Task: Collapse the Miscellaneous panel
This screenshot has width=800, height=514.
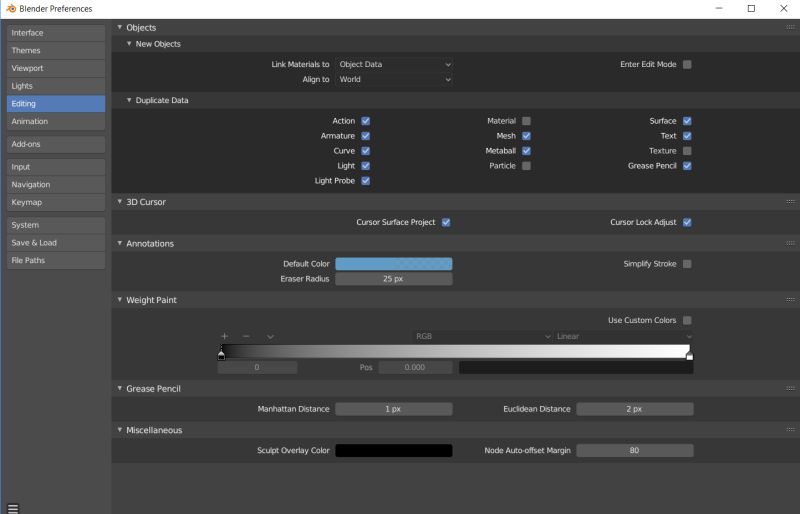Action: click(120, 430)
